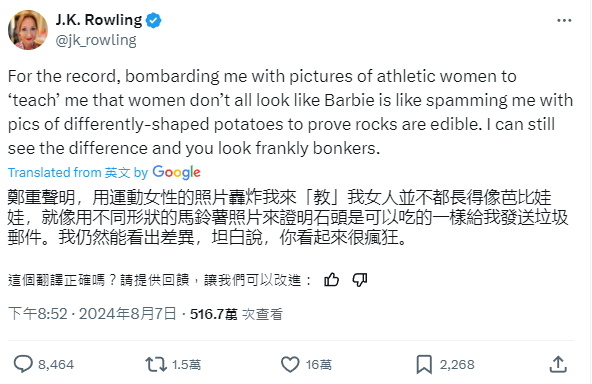Viewport: 592px width, 384px height.
Task: Click the 1.5萬 reposts count
Action: [187, 364]
